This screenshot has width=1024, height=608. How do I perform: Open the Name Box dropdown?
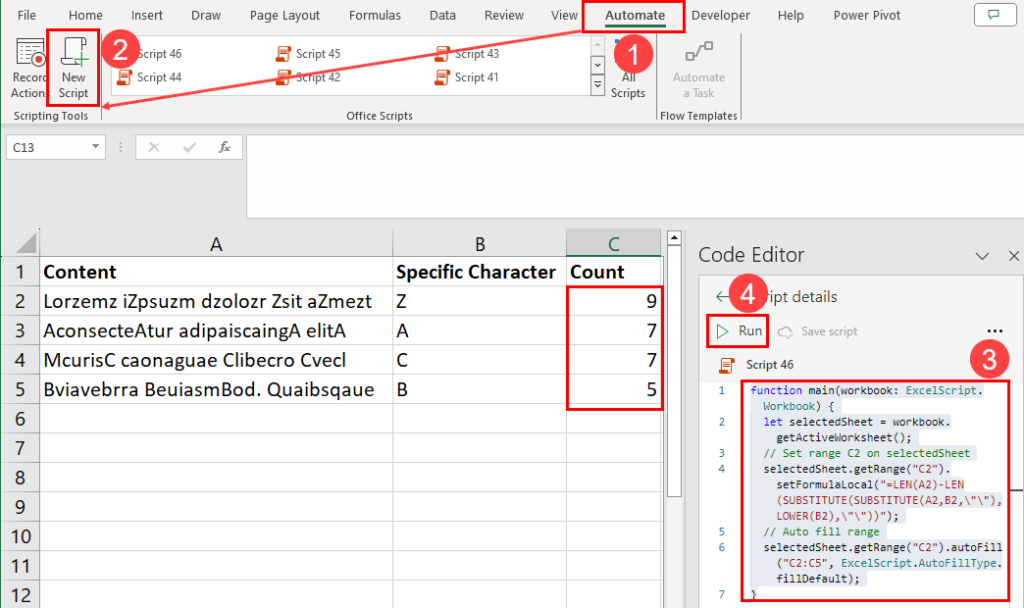point(95,147)
